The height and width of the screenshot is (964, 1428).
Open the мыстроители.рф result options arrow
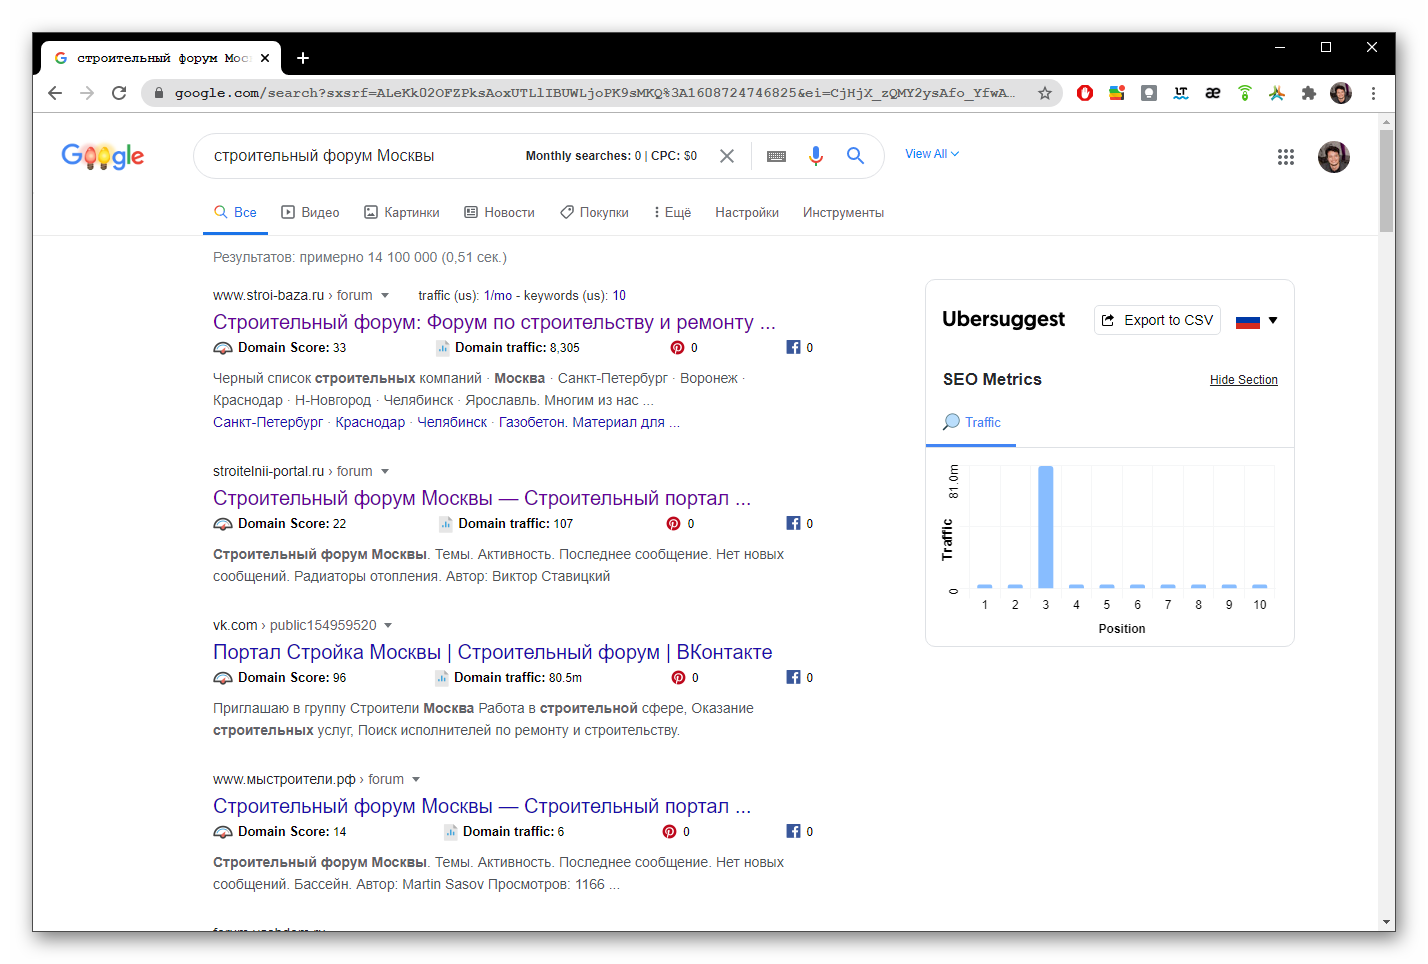pos(416,780)
